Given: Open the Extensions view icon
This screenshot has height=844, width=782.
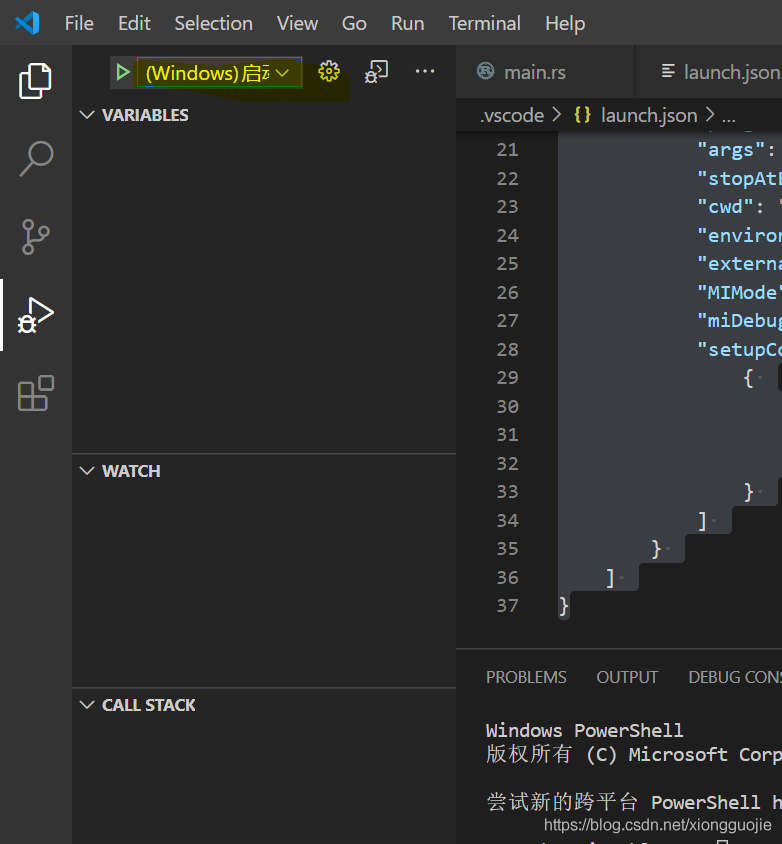Looking at the screenshot, I should (x=36, y=393).
